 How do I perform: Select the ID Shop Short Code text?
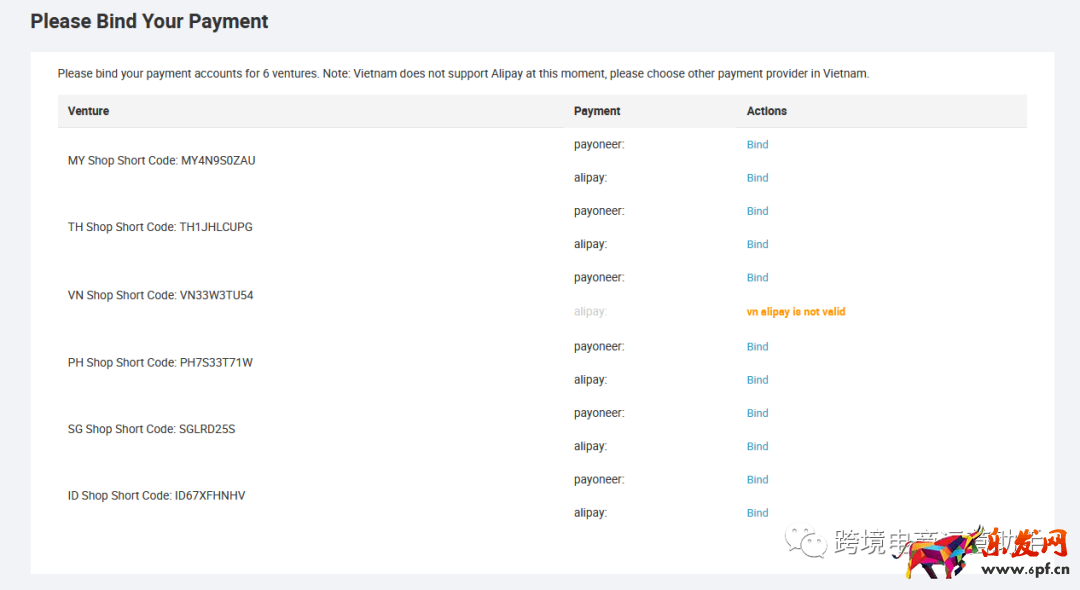[156, 496]
